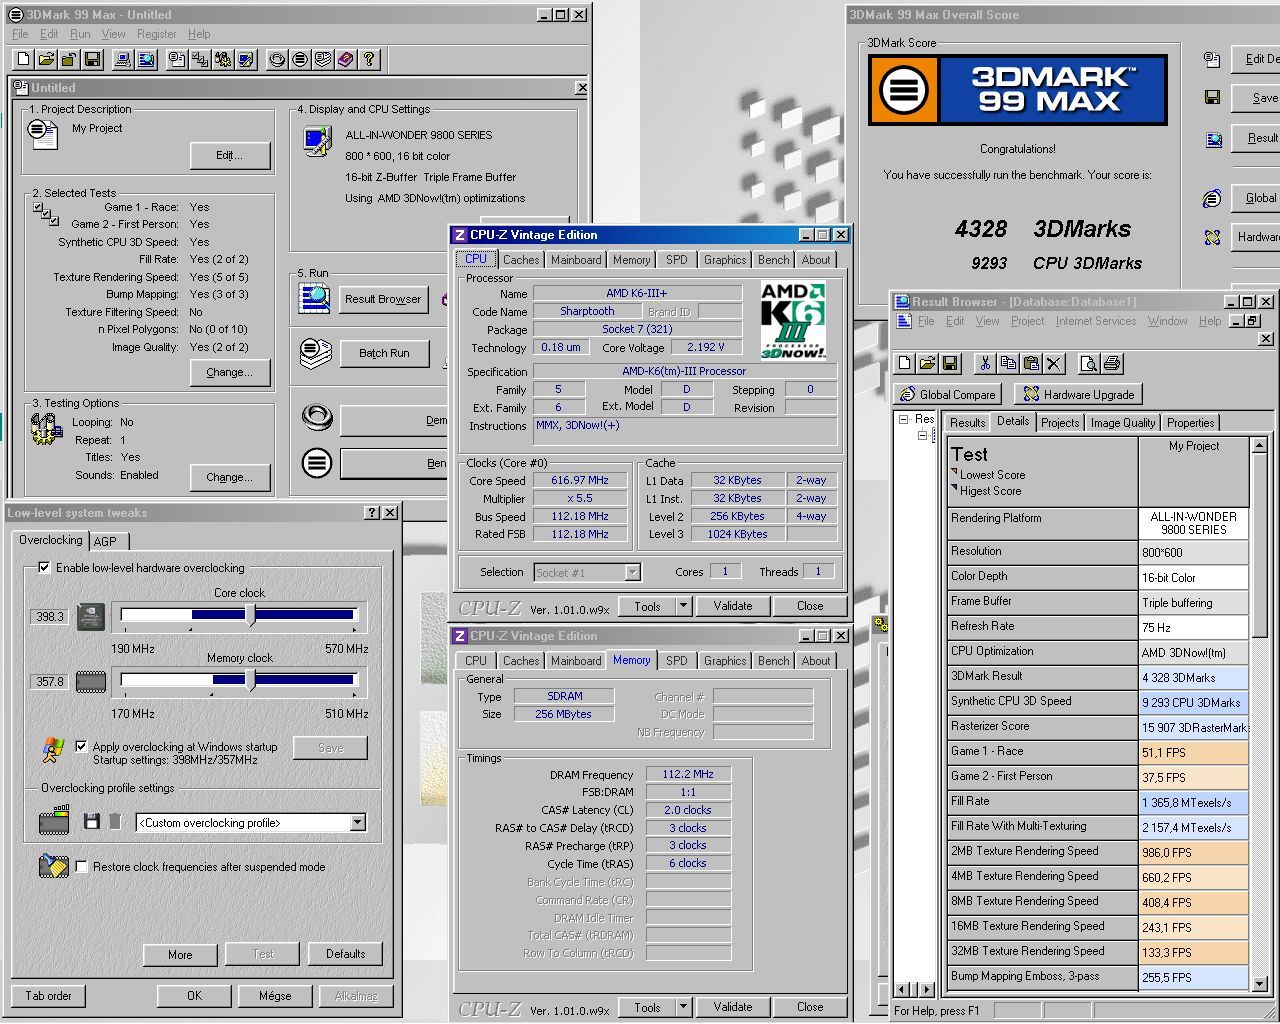Click the system info computer icon in 3DMark toolbar
The width and height of the screenshot is (1280, 1024).
tap(123, 60)
